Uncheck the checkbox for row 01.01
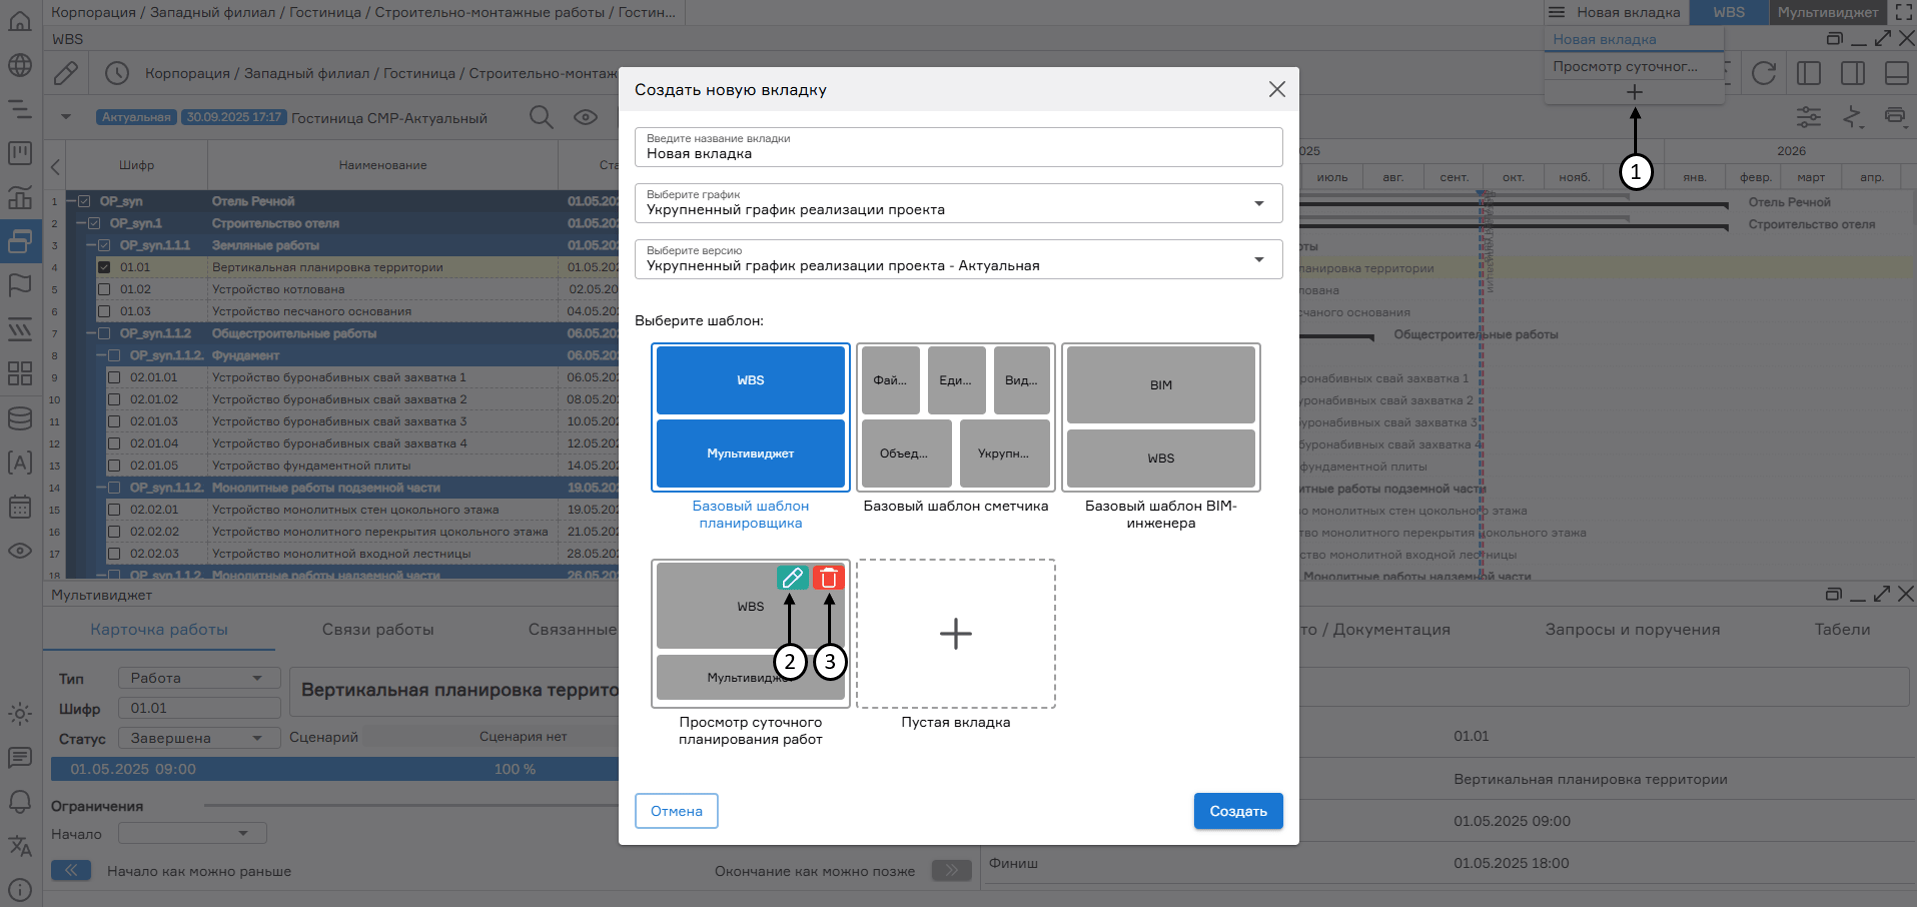The width and height of the screenshot is (1917, 907). 104,267
